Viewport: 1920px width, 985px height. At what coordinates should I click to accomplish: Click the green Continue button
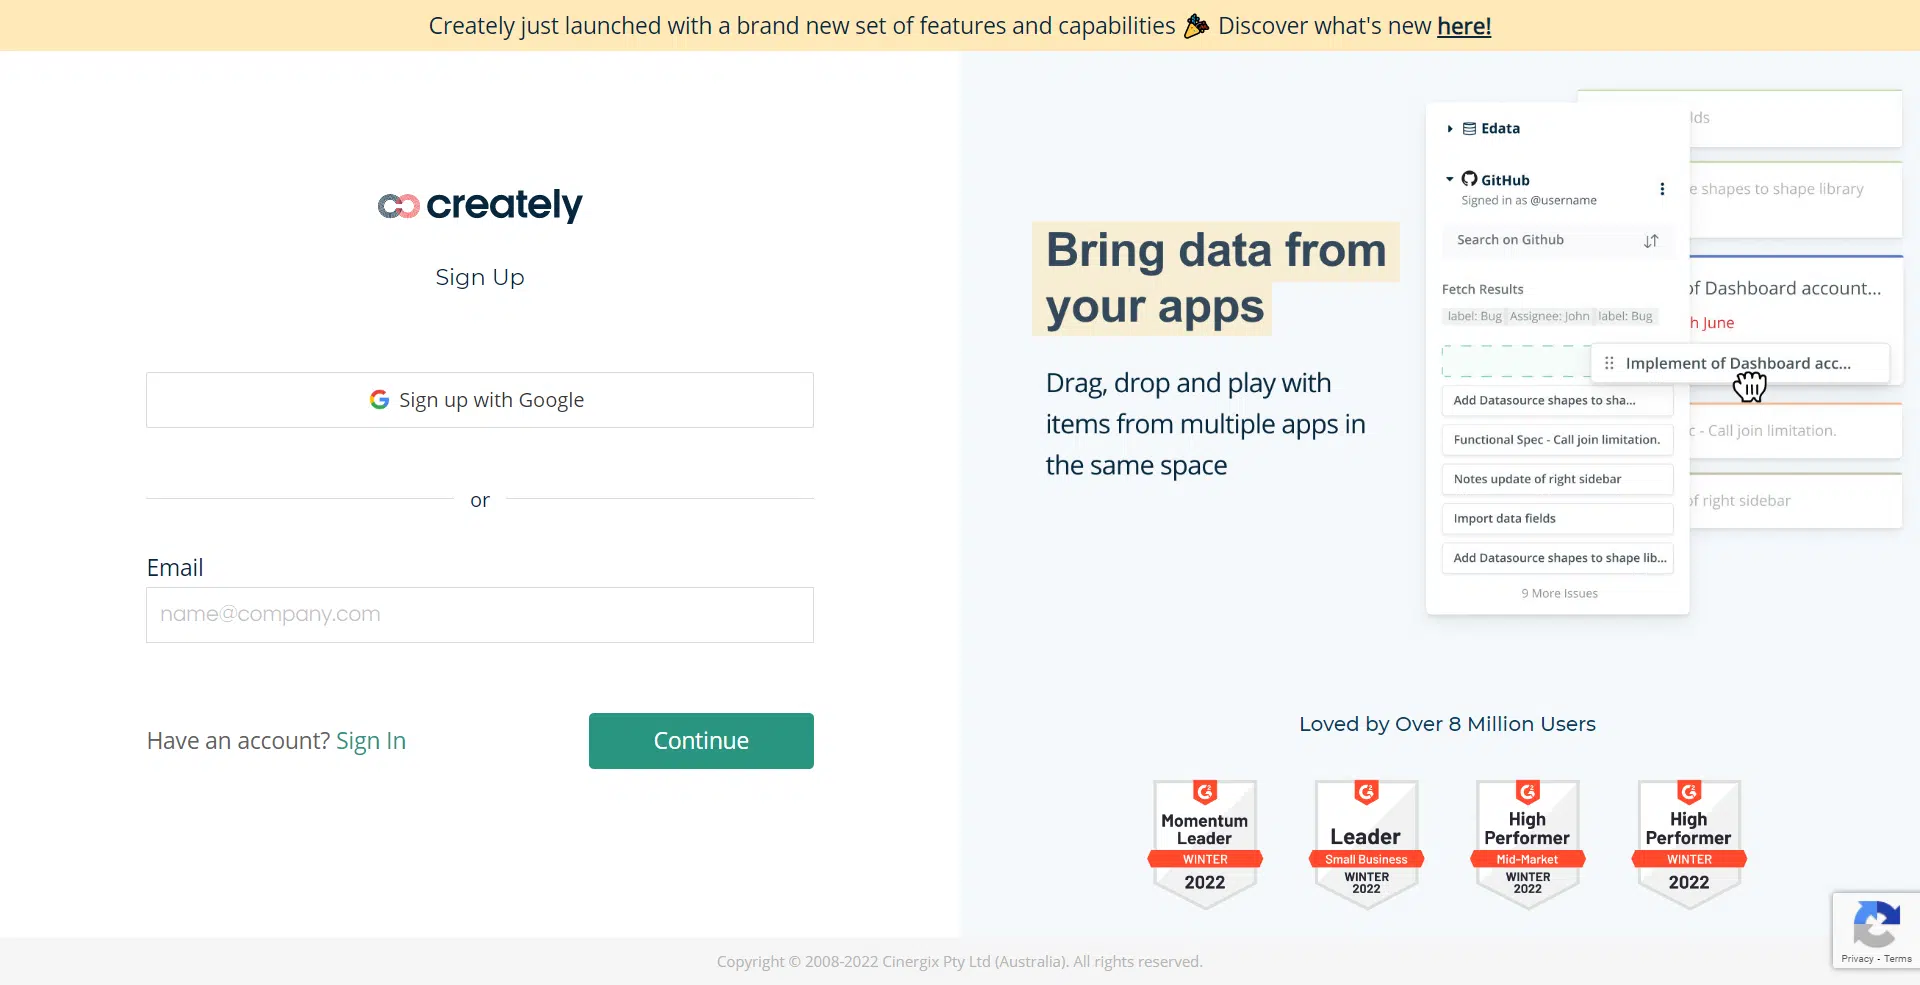(x=701, y=741)
